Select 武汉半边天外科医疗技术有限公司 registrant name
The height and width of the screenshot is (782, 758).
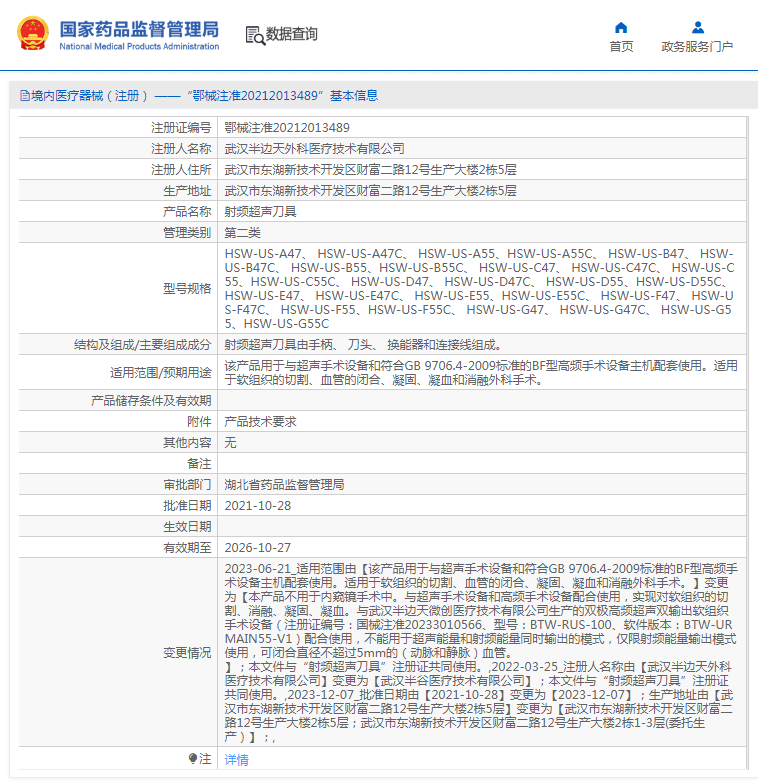tap(314, 149)
